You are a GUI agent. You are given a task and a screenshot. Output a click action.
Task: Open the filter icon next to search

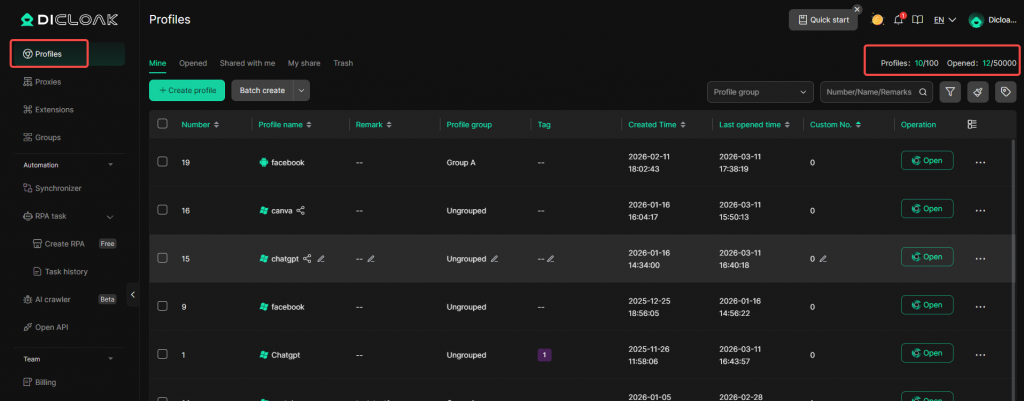[950, 92]
